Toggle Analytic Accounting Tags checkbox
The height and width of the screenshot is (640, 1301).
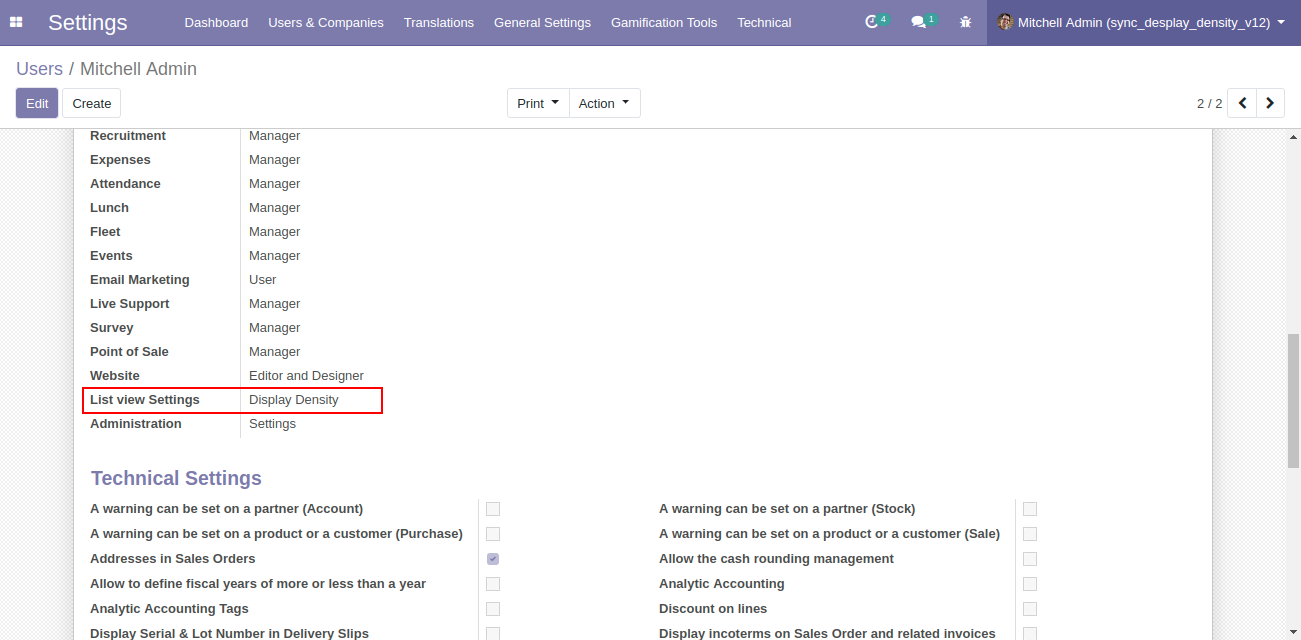click(493, 609)
